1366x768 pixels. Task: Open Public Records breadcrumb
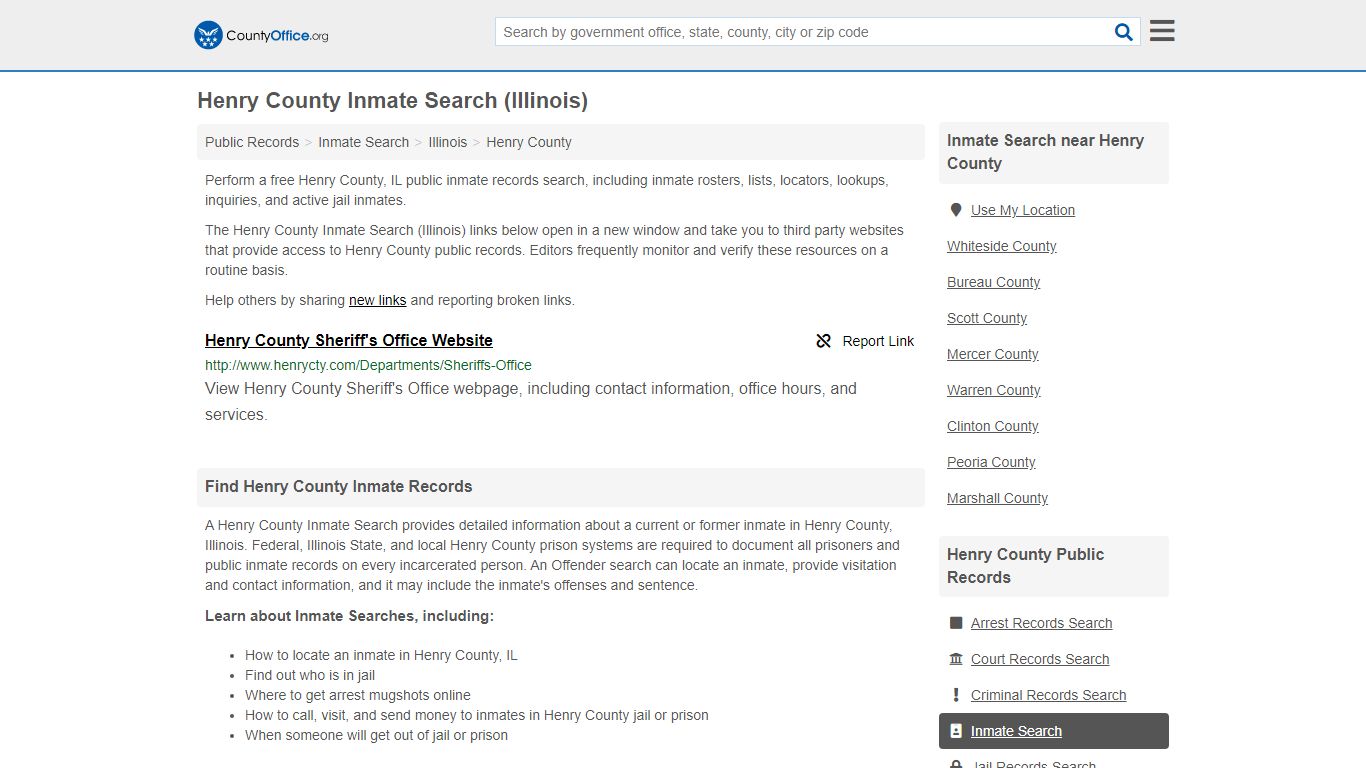point(252,142)
